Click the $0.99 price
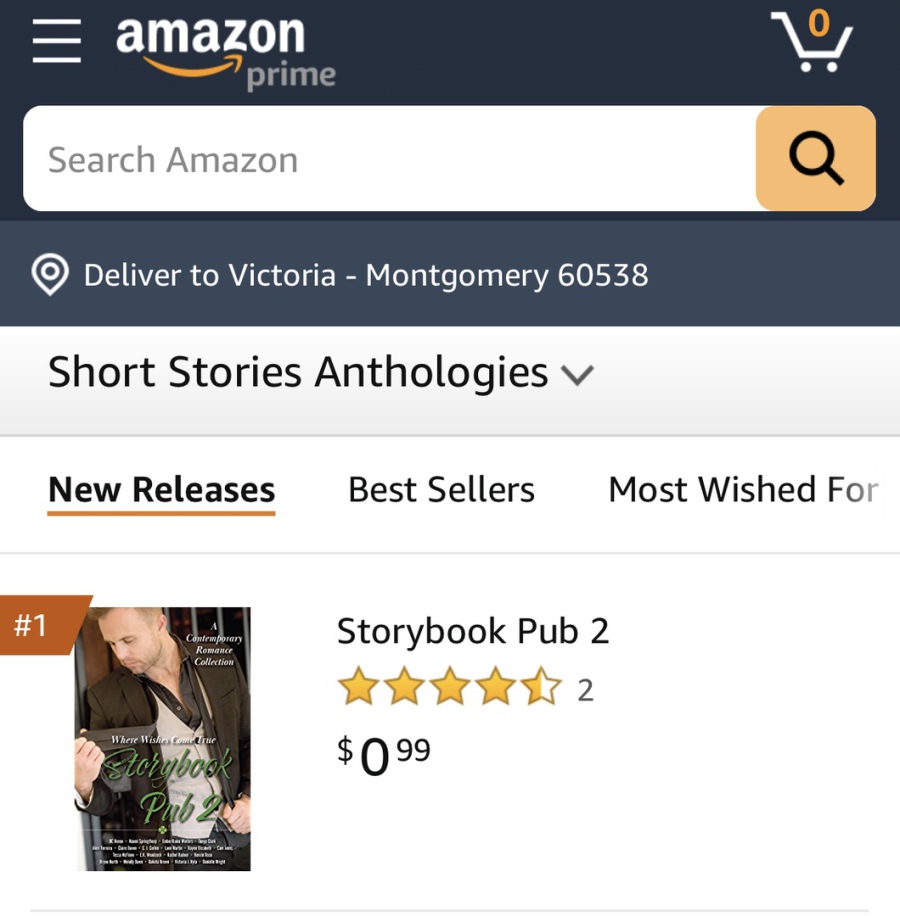This screenshot has height=916, width=900. pyautogui.click(x=384, y=755)
